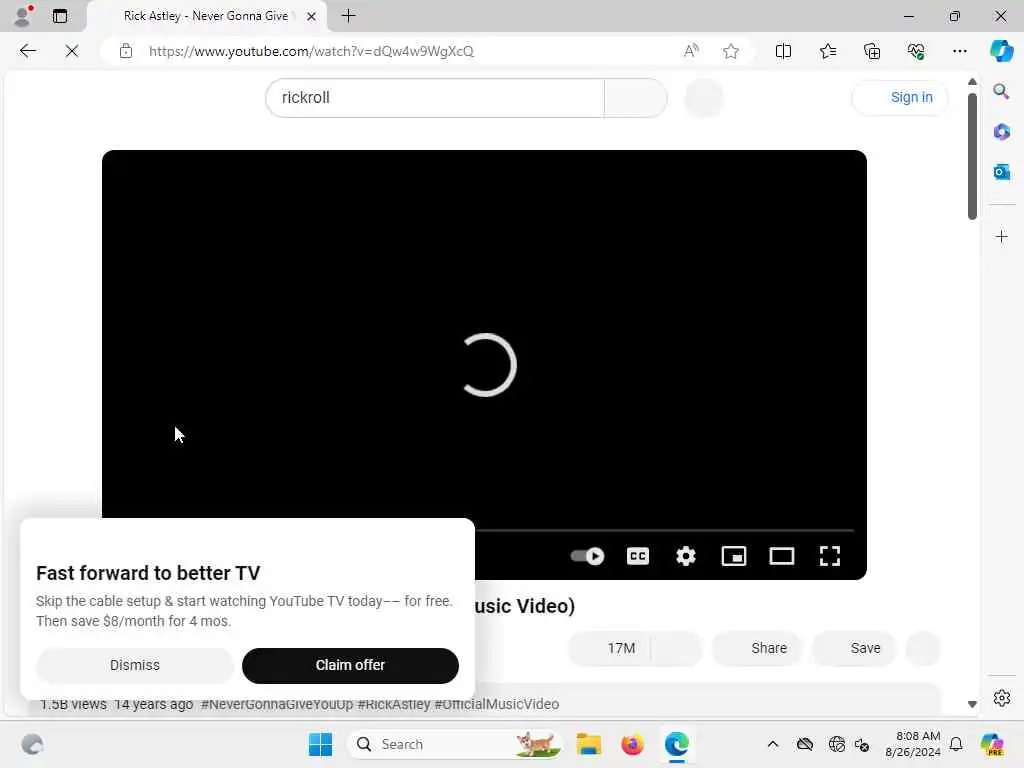Image resolution: width=1024 pixels, height=768 pixels.
Task: Launch Firefox from taskbar
Action: click(632, 744)
